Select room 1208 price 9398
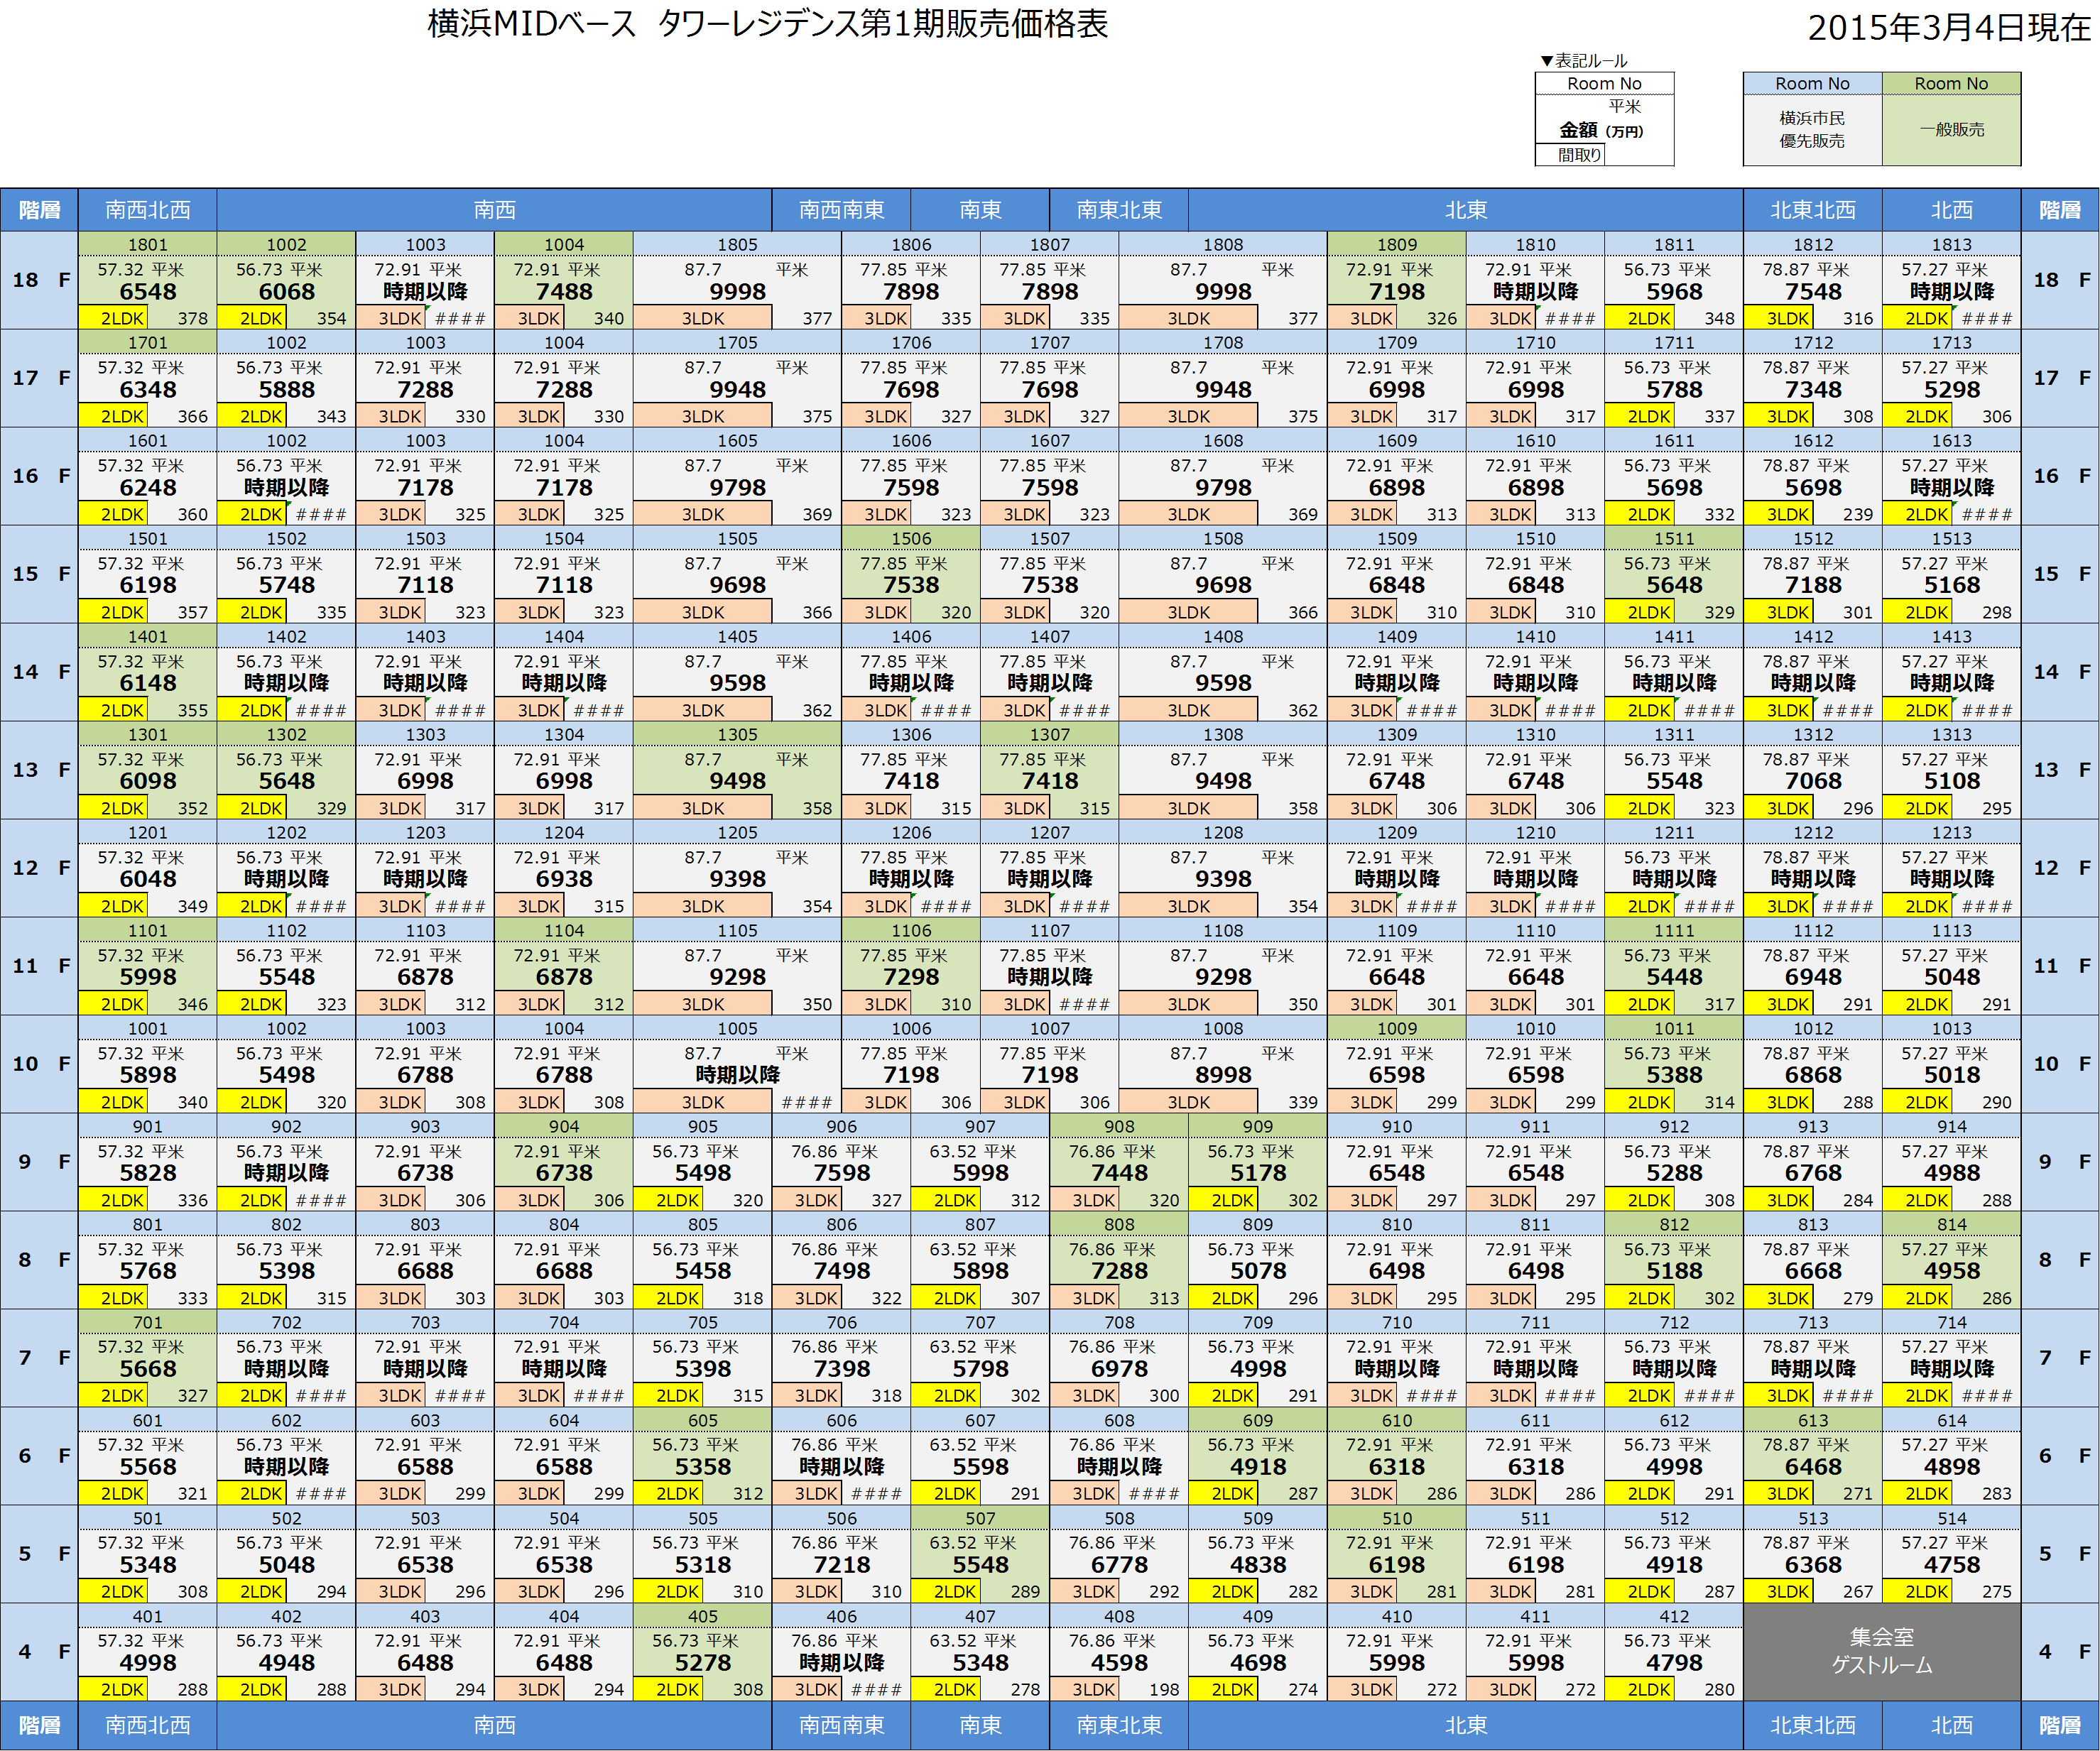This screenshot has width=2100, height=1751. coord(1223,879)
